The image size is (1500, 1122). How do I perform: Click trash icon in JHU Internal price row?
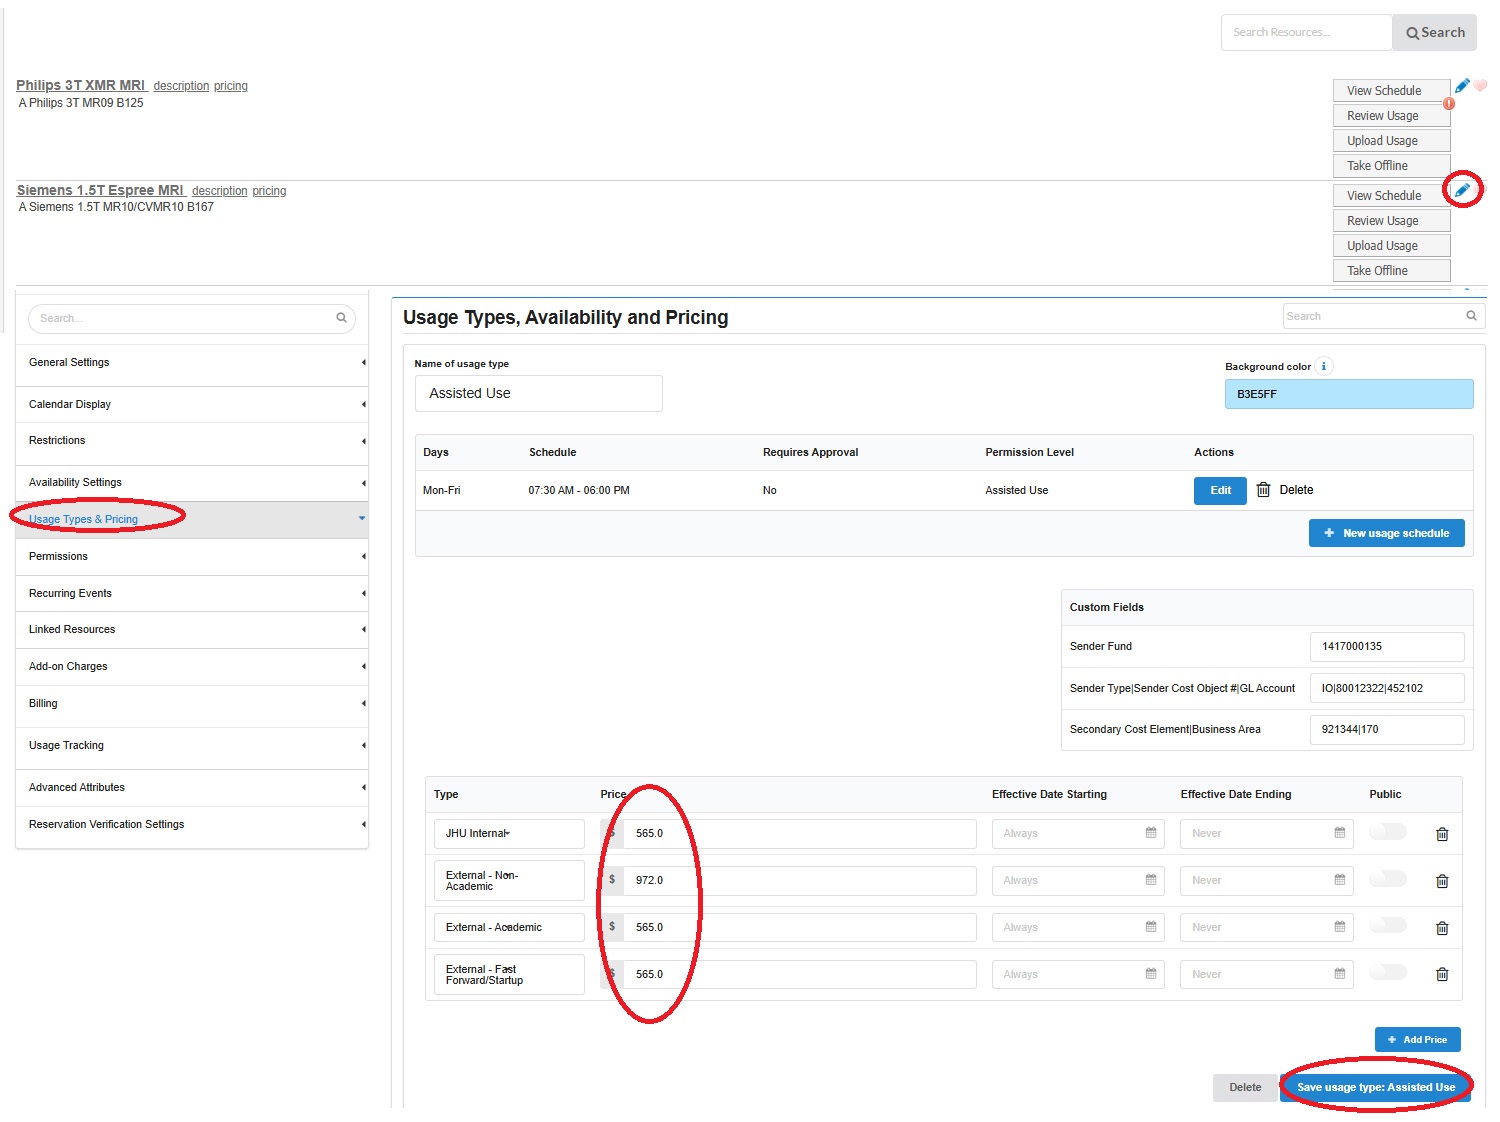click(x=1441, y=834)
